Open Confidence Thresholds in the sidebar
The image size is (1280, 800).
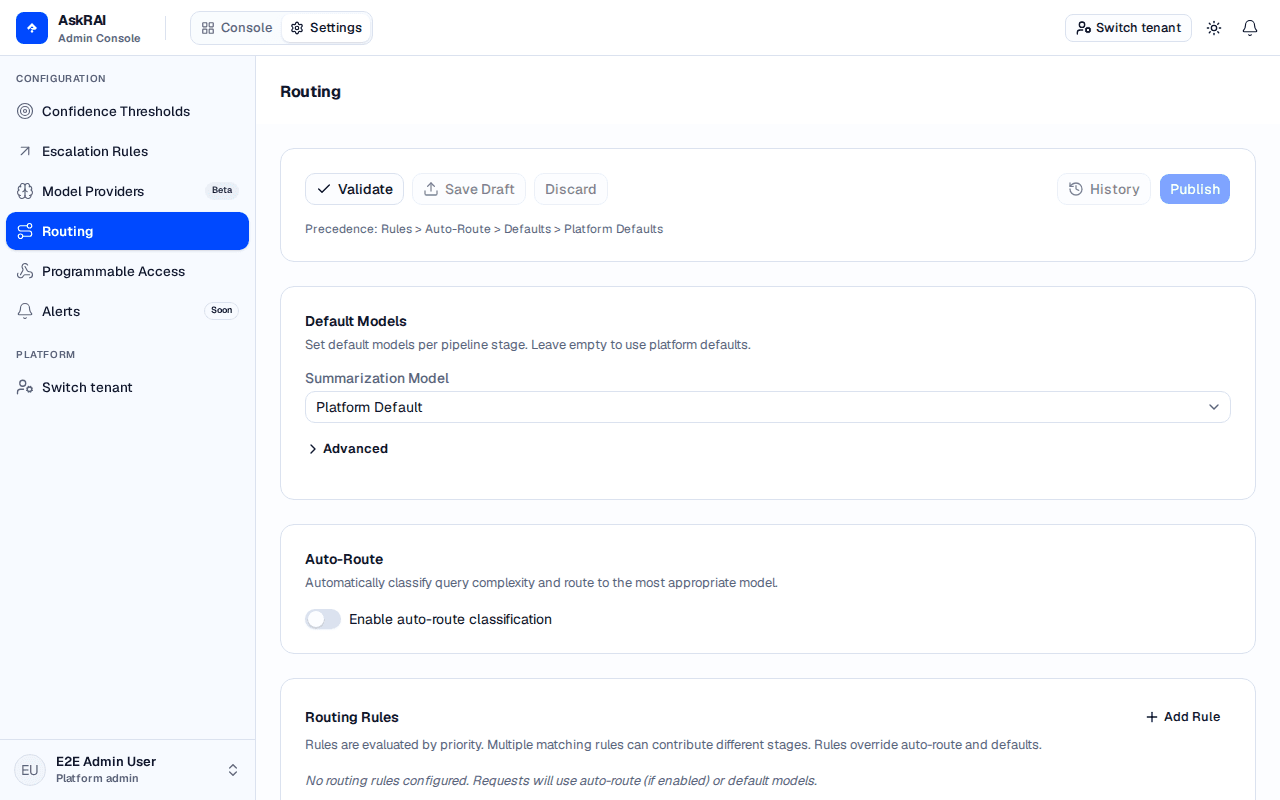coord(127,111)
